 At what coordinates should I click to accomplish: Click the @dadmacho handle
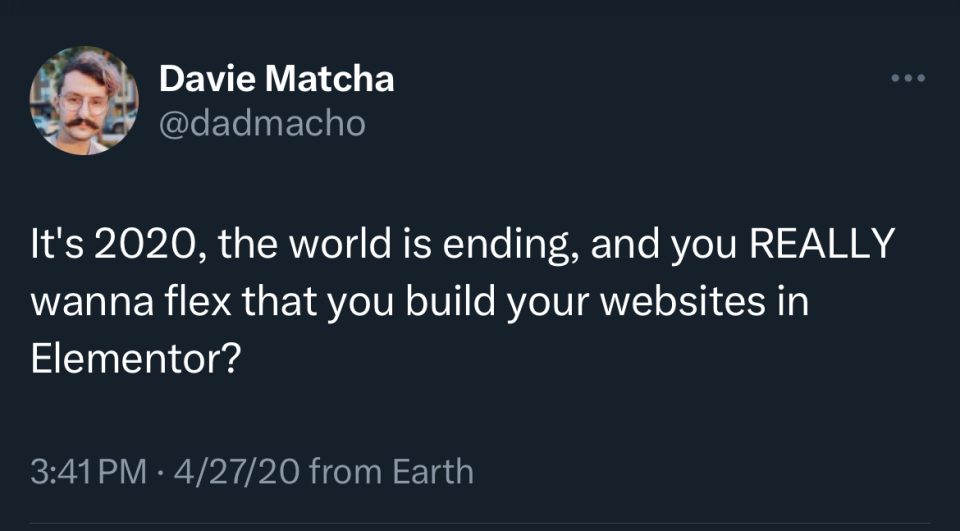pyautogui.click(x=262, y=124)
